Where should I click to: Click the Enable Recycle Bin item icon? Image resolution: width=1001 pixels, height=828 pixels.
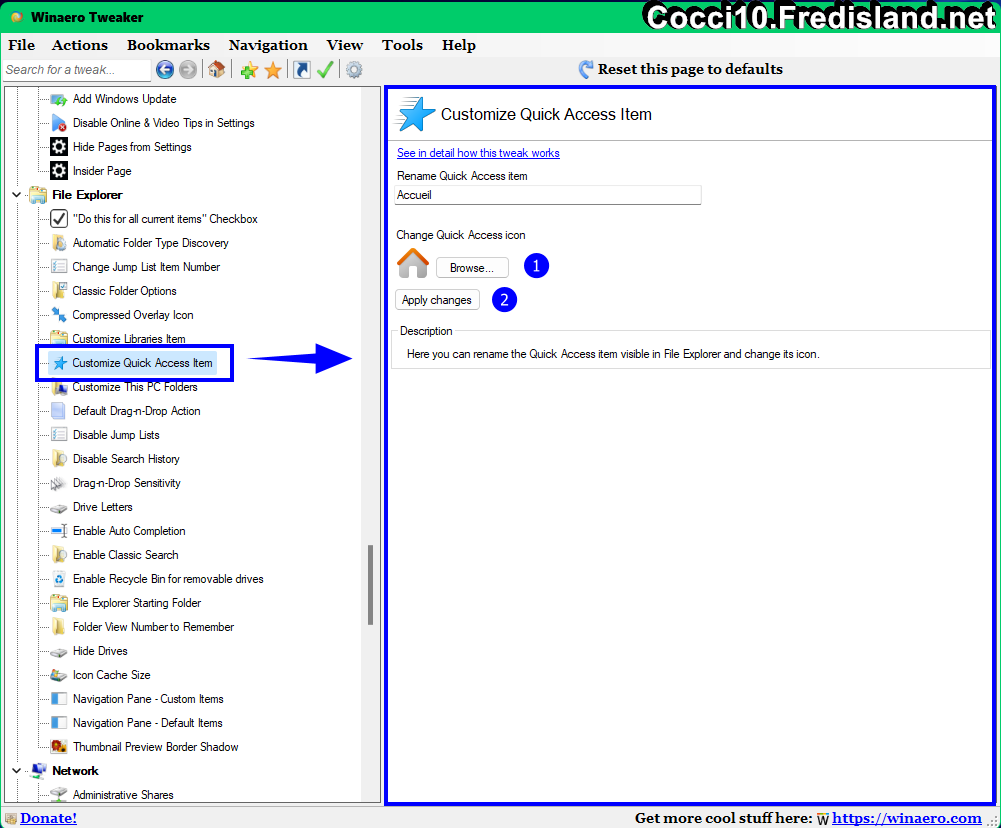[59, 579]
